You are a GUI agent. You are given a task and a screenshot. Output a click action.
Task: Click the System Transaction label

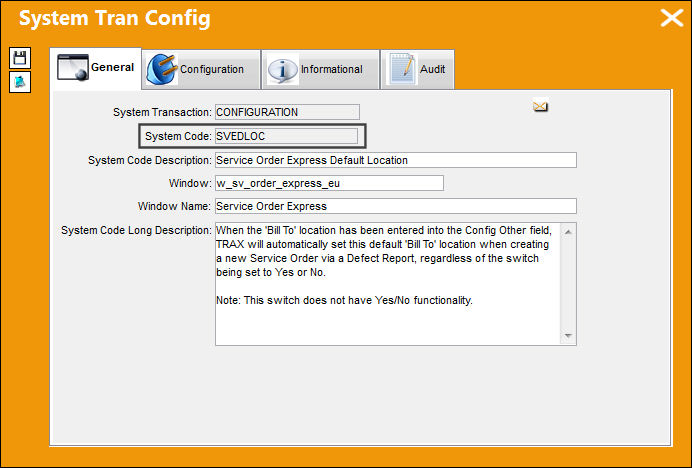(162, 112)
